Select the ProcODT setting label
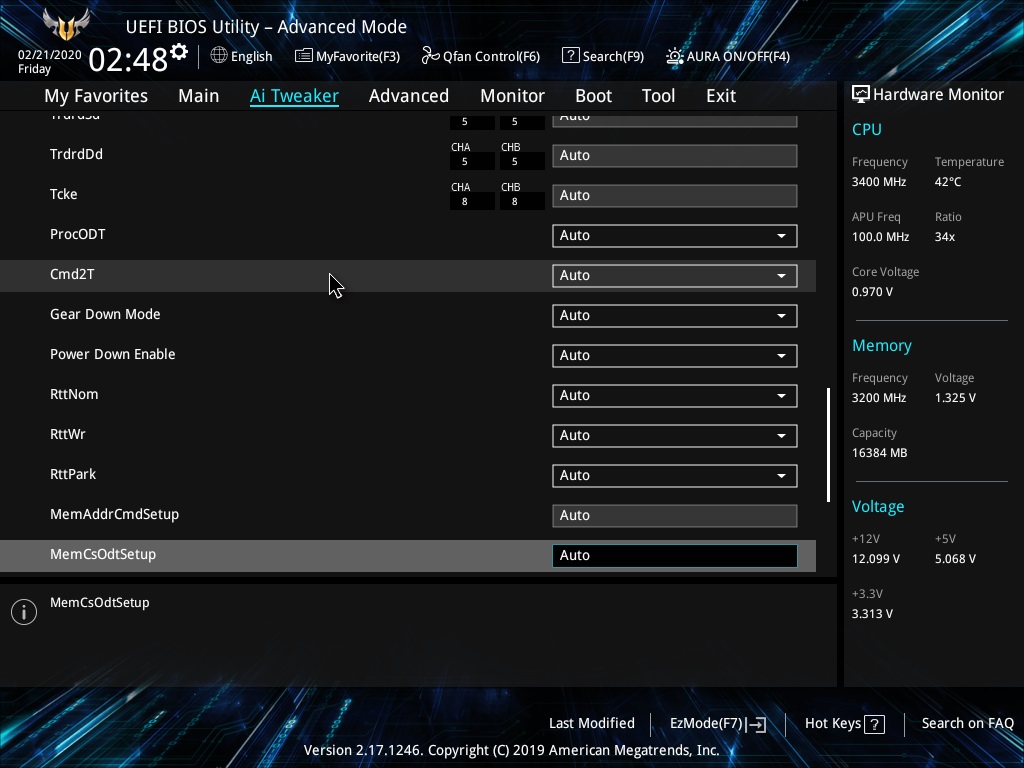 pos(78,234)
